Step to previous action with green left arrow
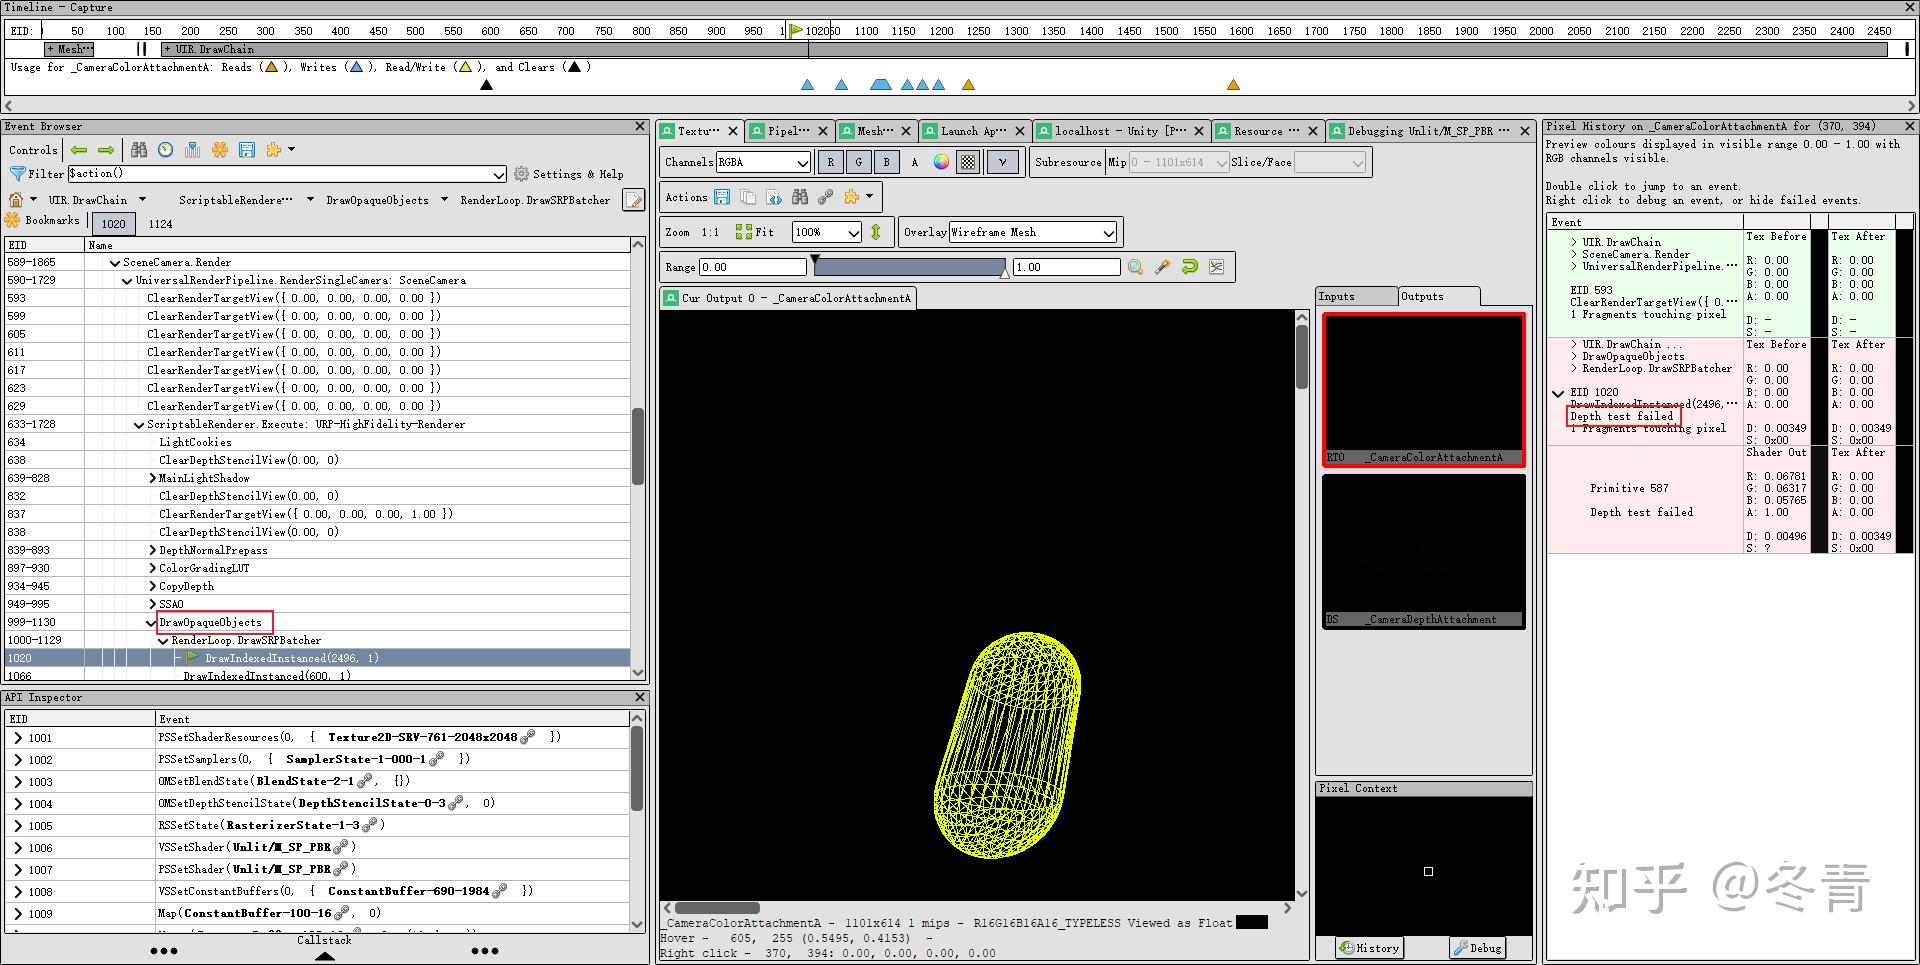The width and height of the screenshot is (1920, 965). [79, 150]
